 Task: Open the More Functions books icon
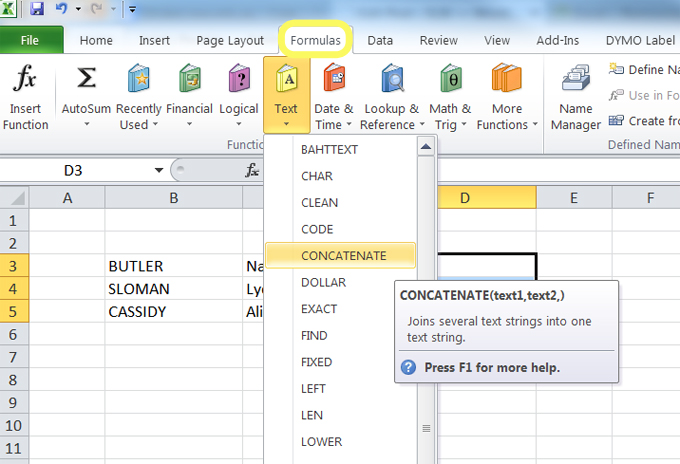[507, 79]
